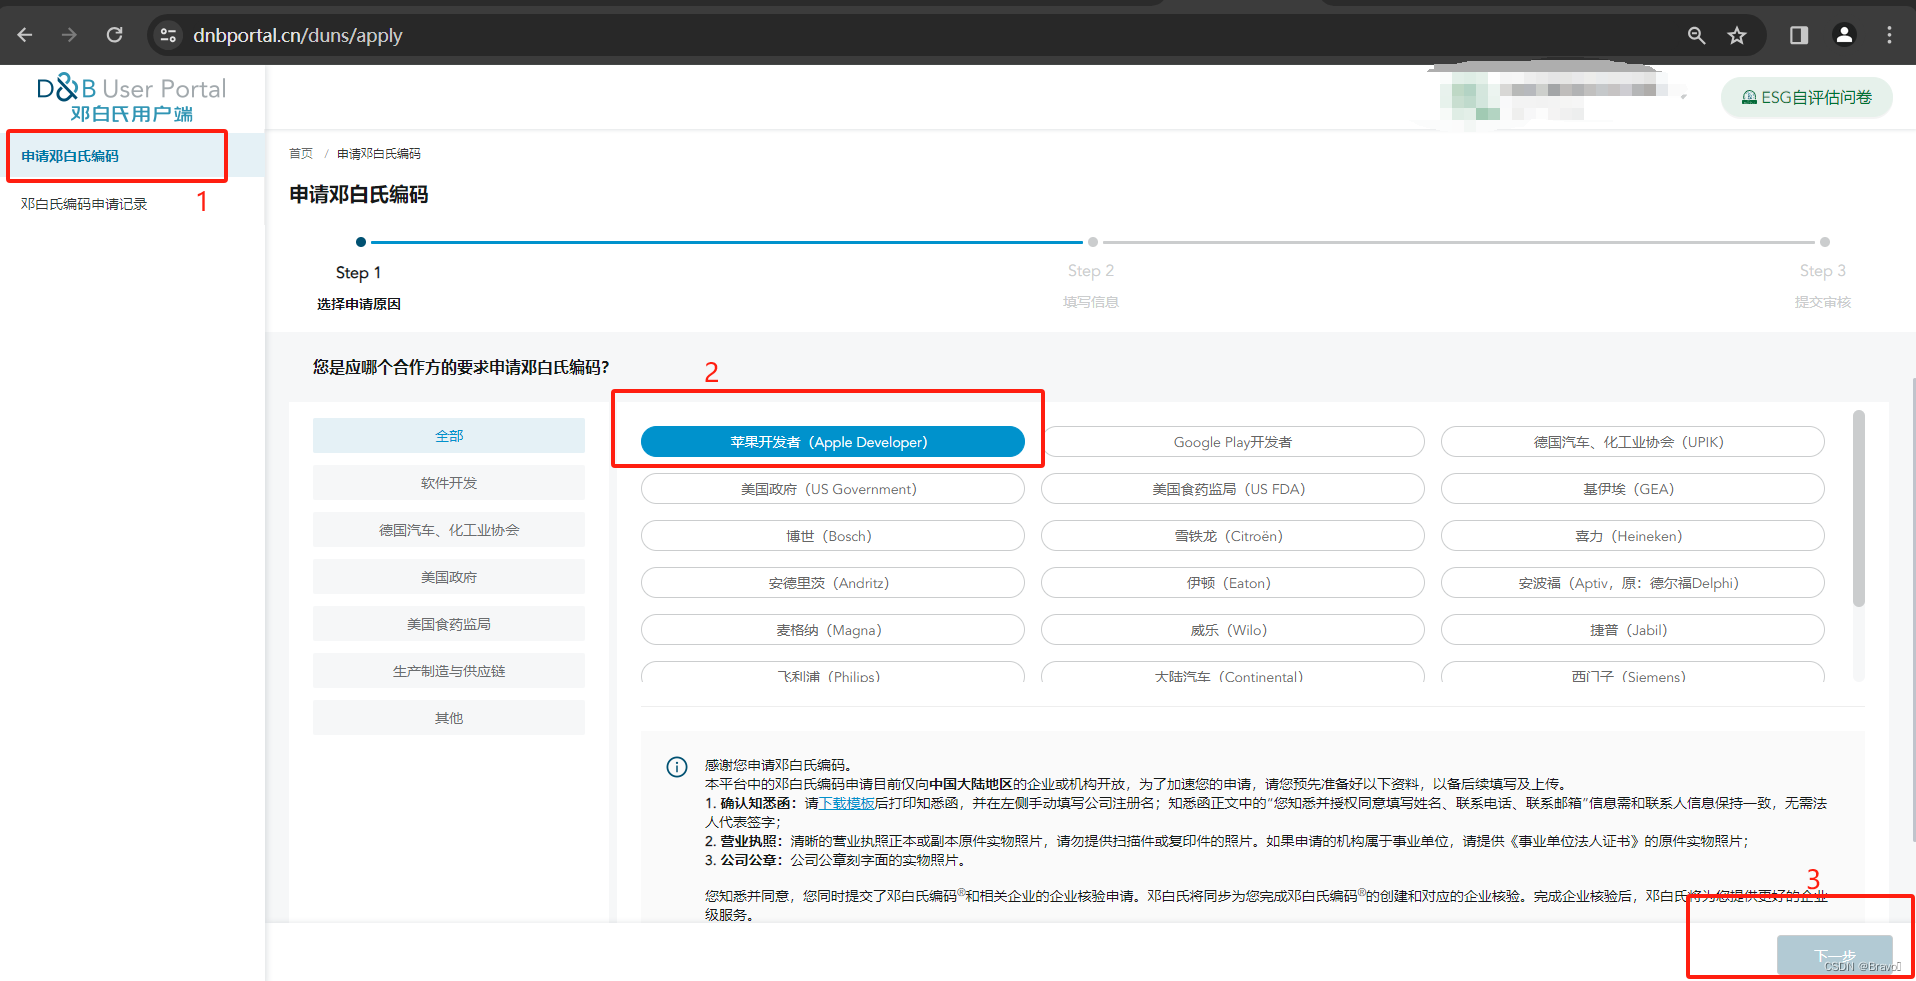Image resolution: width=1916 pixels, height=981 pixels.
Task: Choose 美国食药监局 (US FDA) option
Action: [1233, 489]
